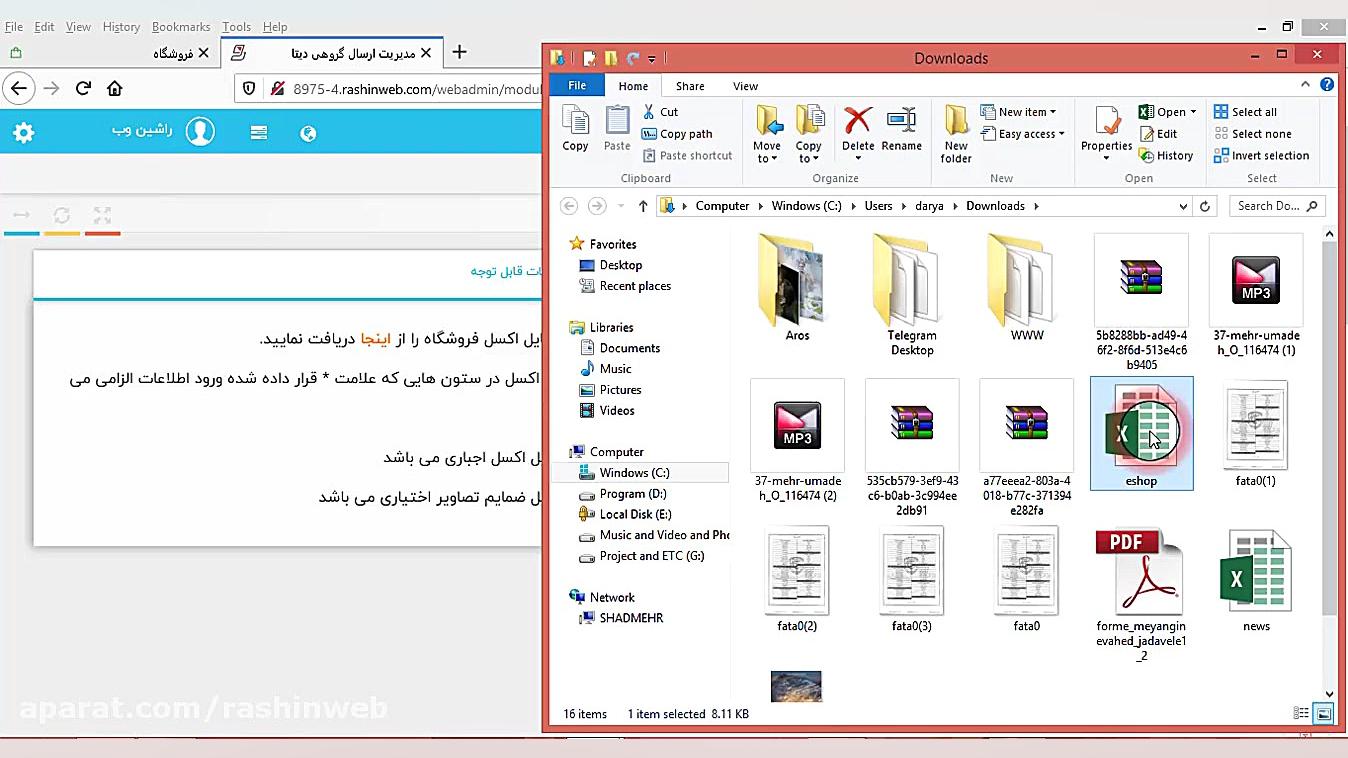Screen dimensions: 1348x758
Task: Open the settings gear on the web admin
Action: pos(23,132)
